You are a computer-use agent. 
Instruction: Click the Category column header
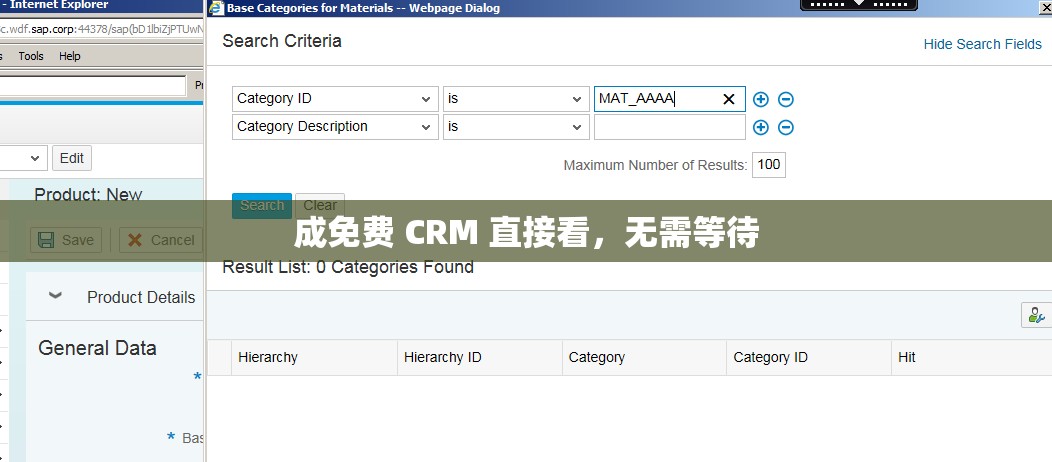pos(644,357)
